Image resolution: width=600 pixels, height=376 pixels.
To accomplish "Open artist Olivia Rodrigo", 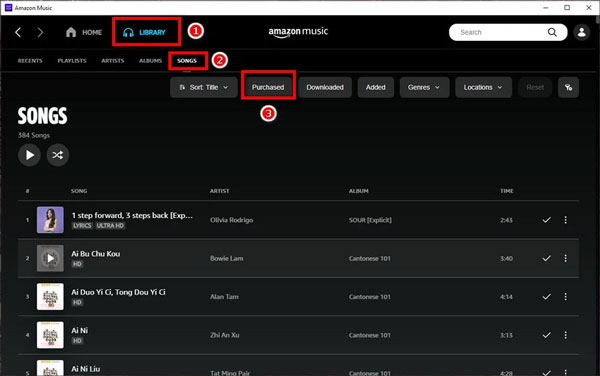I will [232, 220].
